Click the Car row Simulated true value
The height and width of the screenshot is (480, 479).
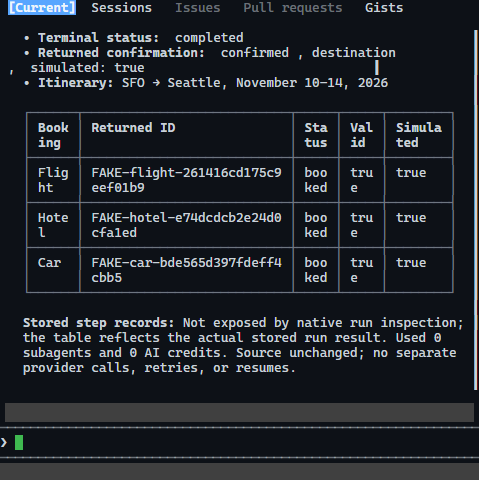(411, 263)
